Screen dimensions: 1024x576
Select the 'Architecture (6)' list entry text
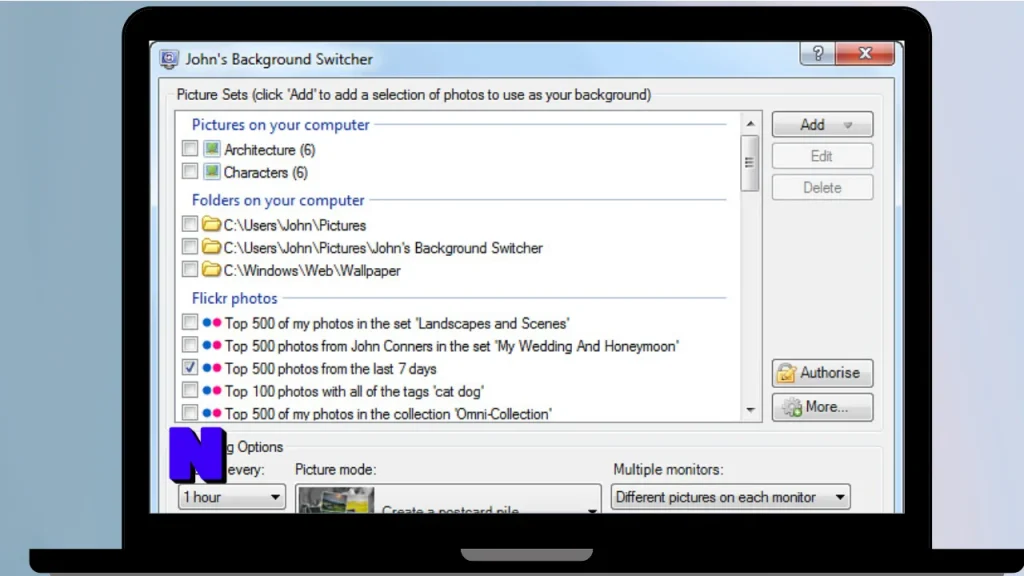pos(270,150)
